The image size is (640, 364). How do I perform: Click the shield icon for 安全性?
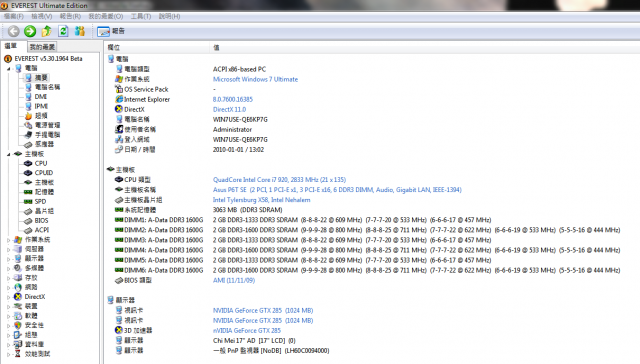(x=18, y=325)
